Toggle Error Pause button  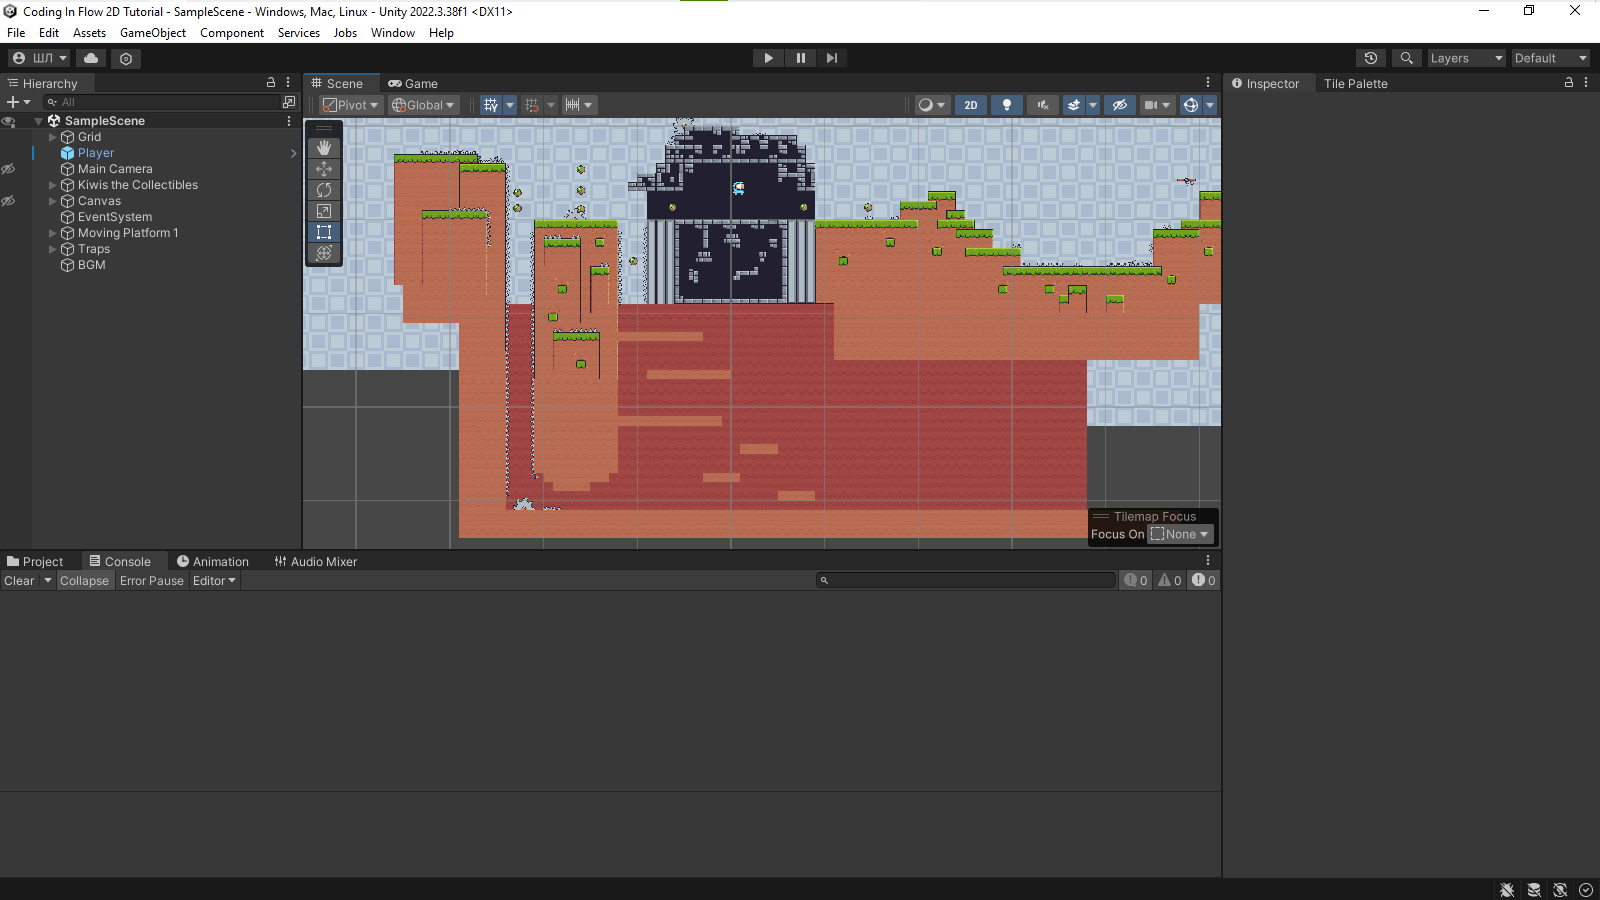pos(152,581)
